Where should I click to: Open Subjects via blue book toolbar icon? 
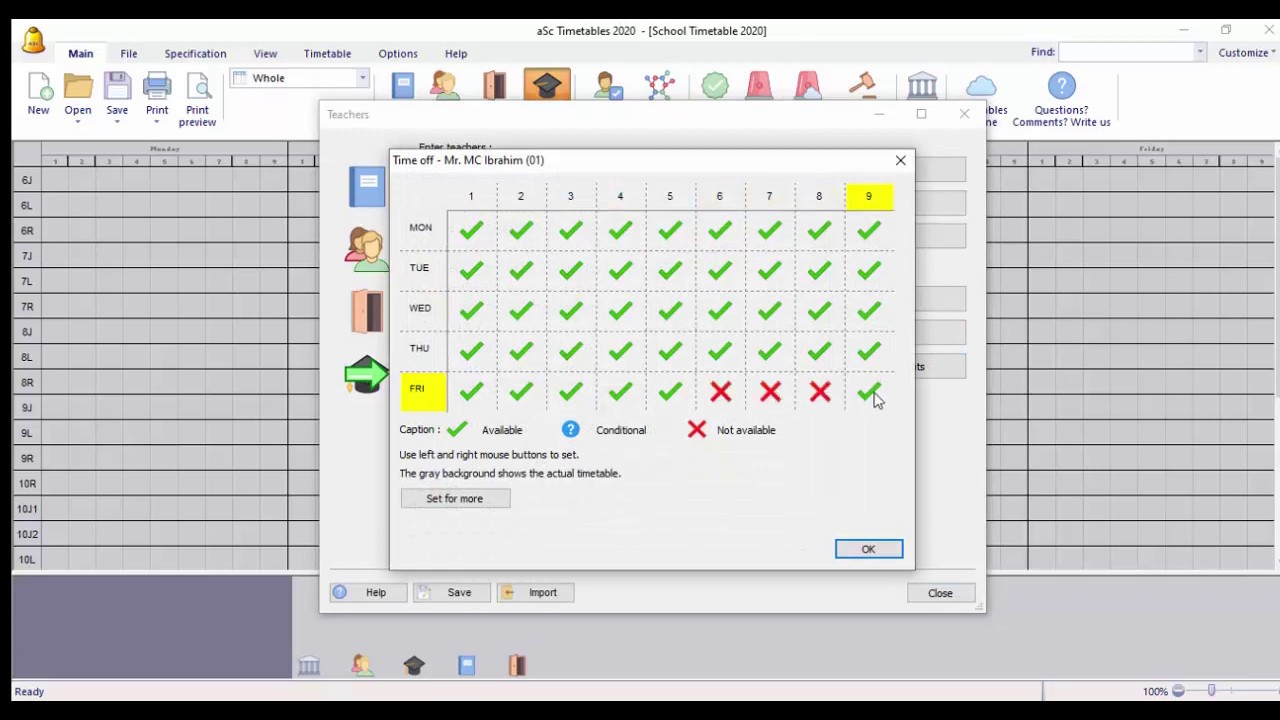tap(403, 86)
